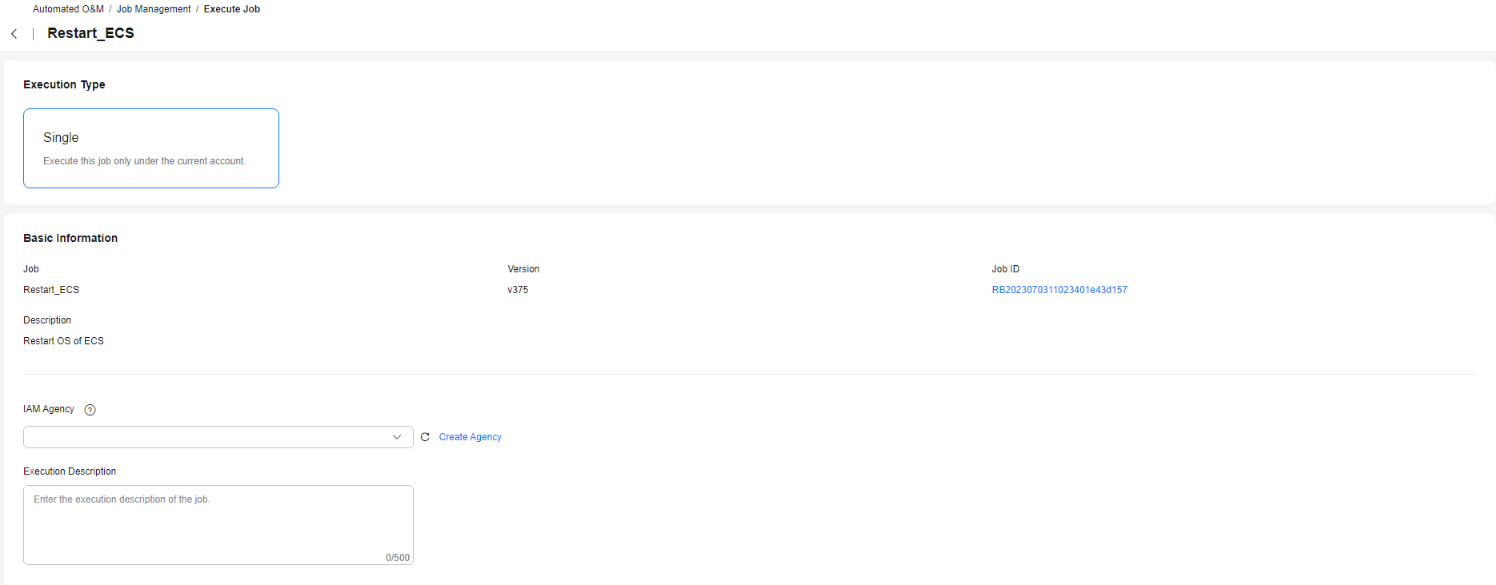Navigate to Job Management breadcrumb
Screen dimensions: 1496x585
tap(154, 9)
